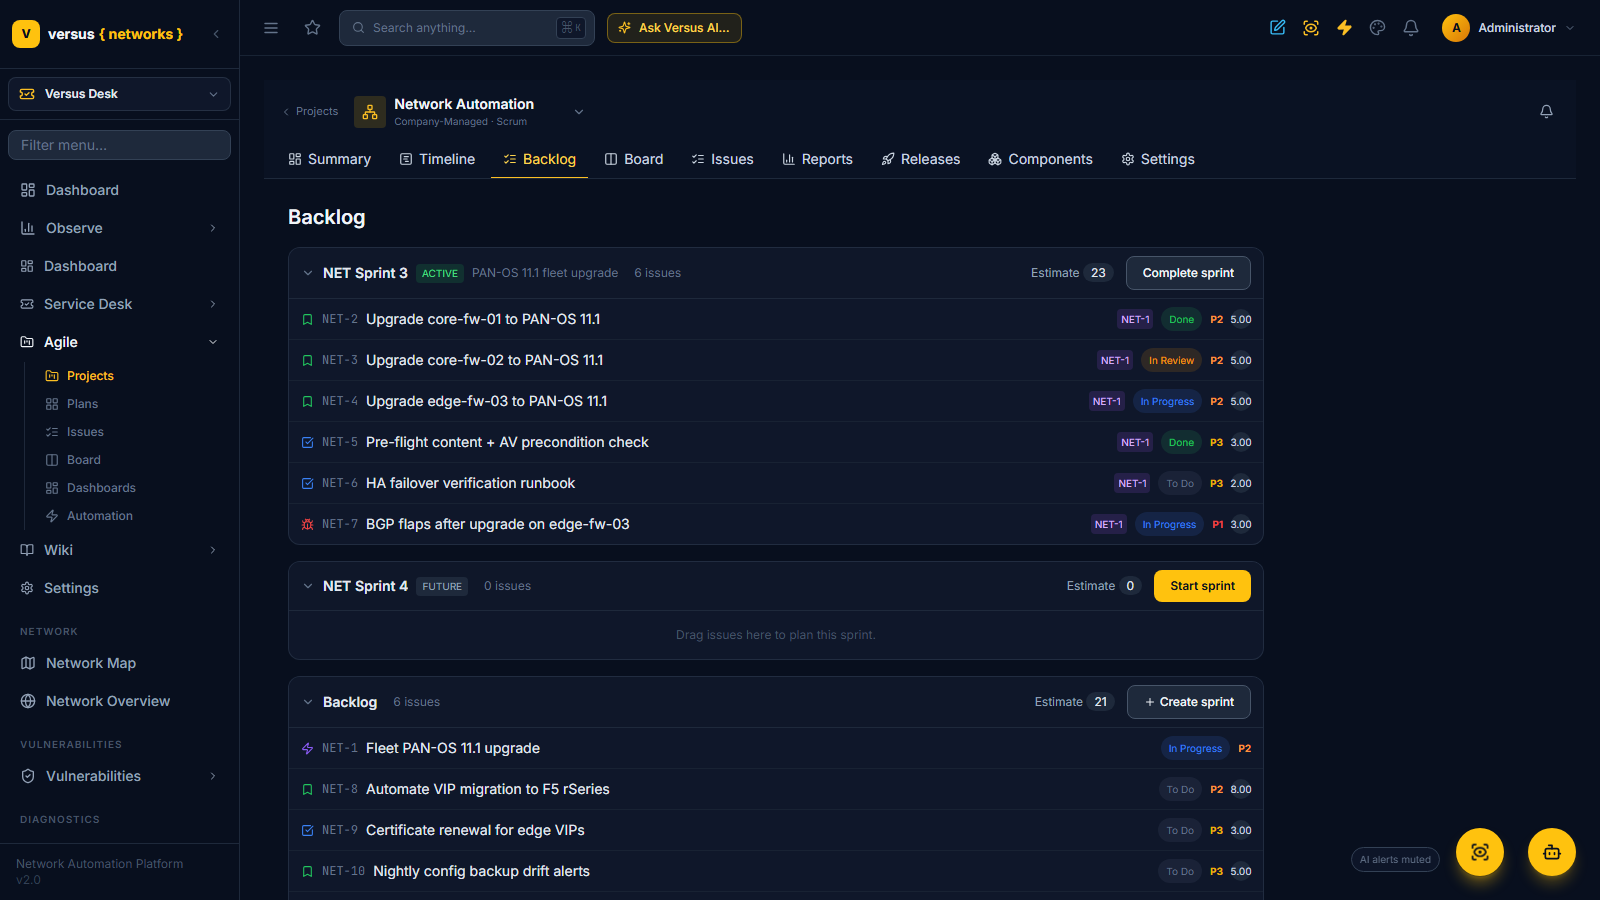Click In Progress status of NET-4

[x=1167, y=402]
